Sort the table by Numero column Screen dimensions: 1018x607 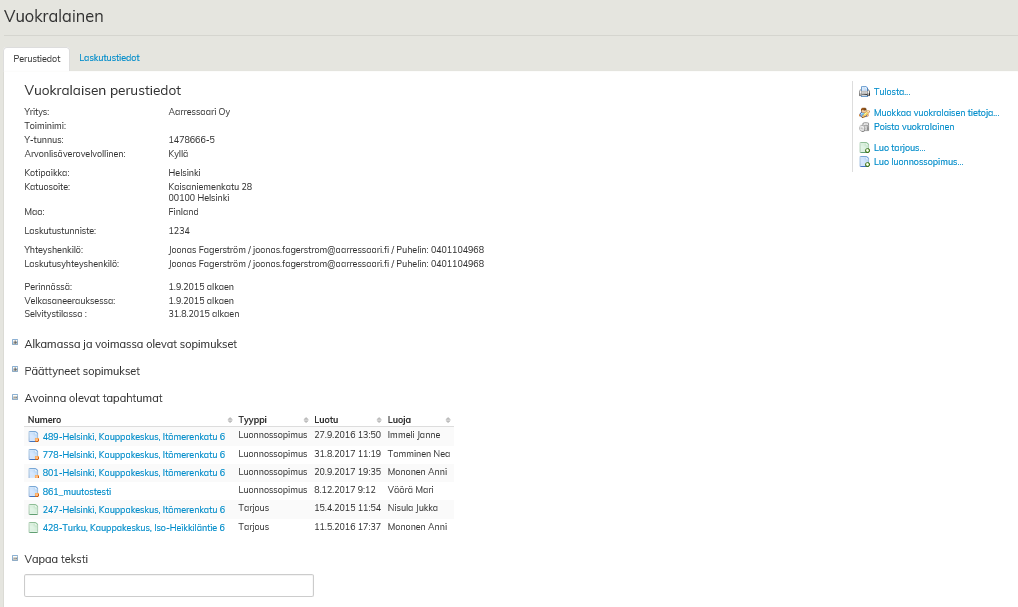coord(45,420)
